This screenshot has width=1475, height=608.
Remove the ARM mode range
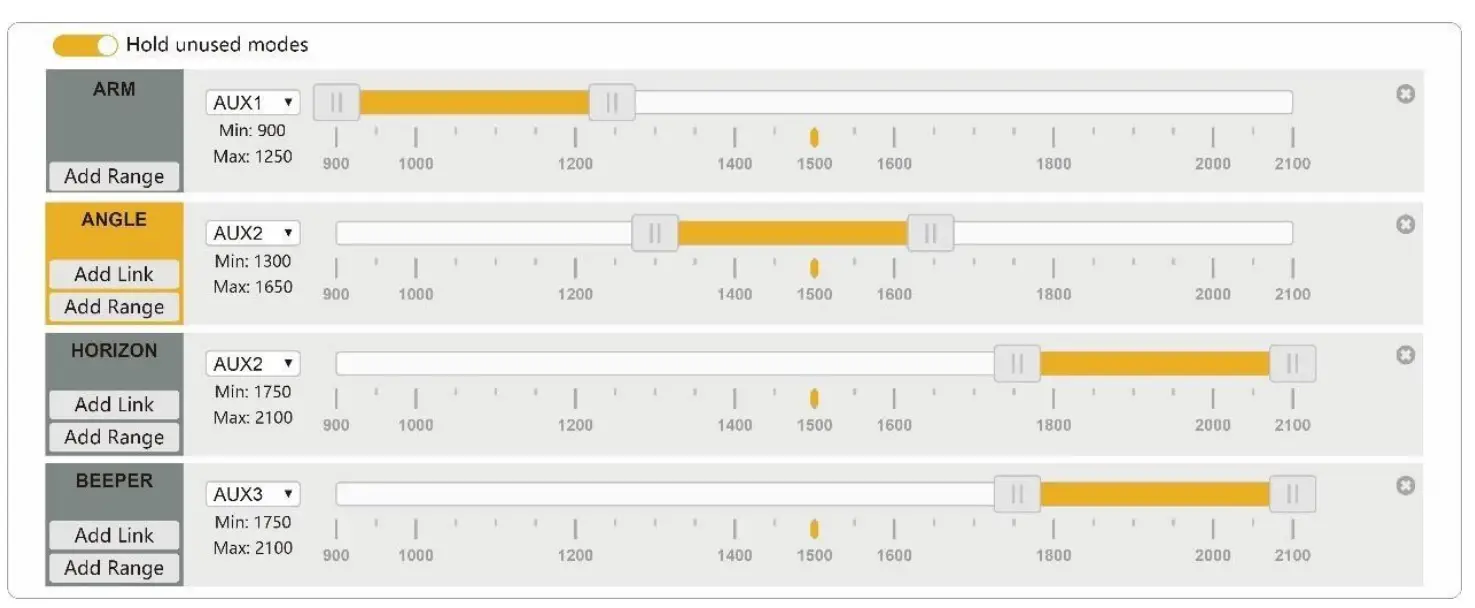click(1405, 94)
